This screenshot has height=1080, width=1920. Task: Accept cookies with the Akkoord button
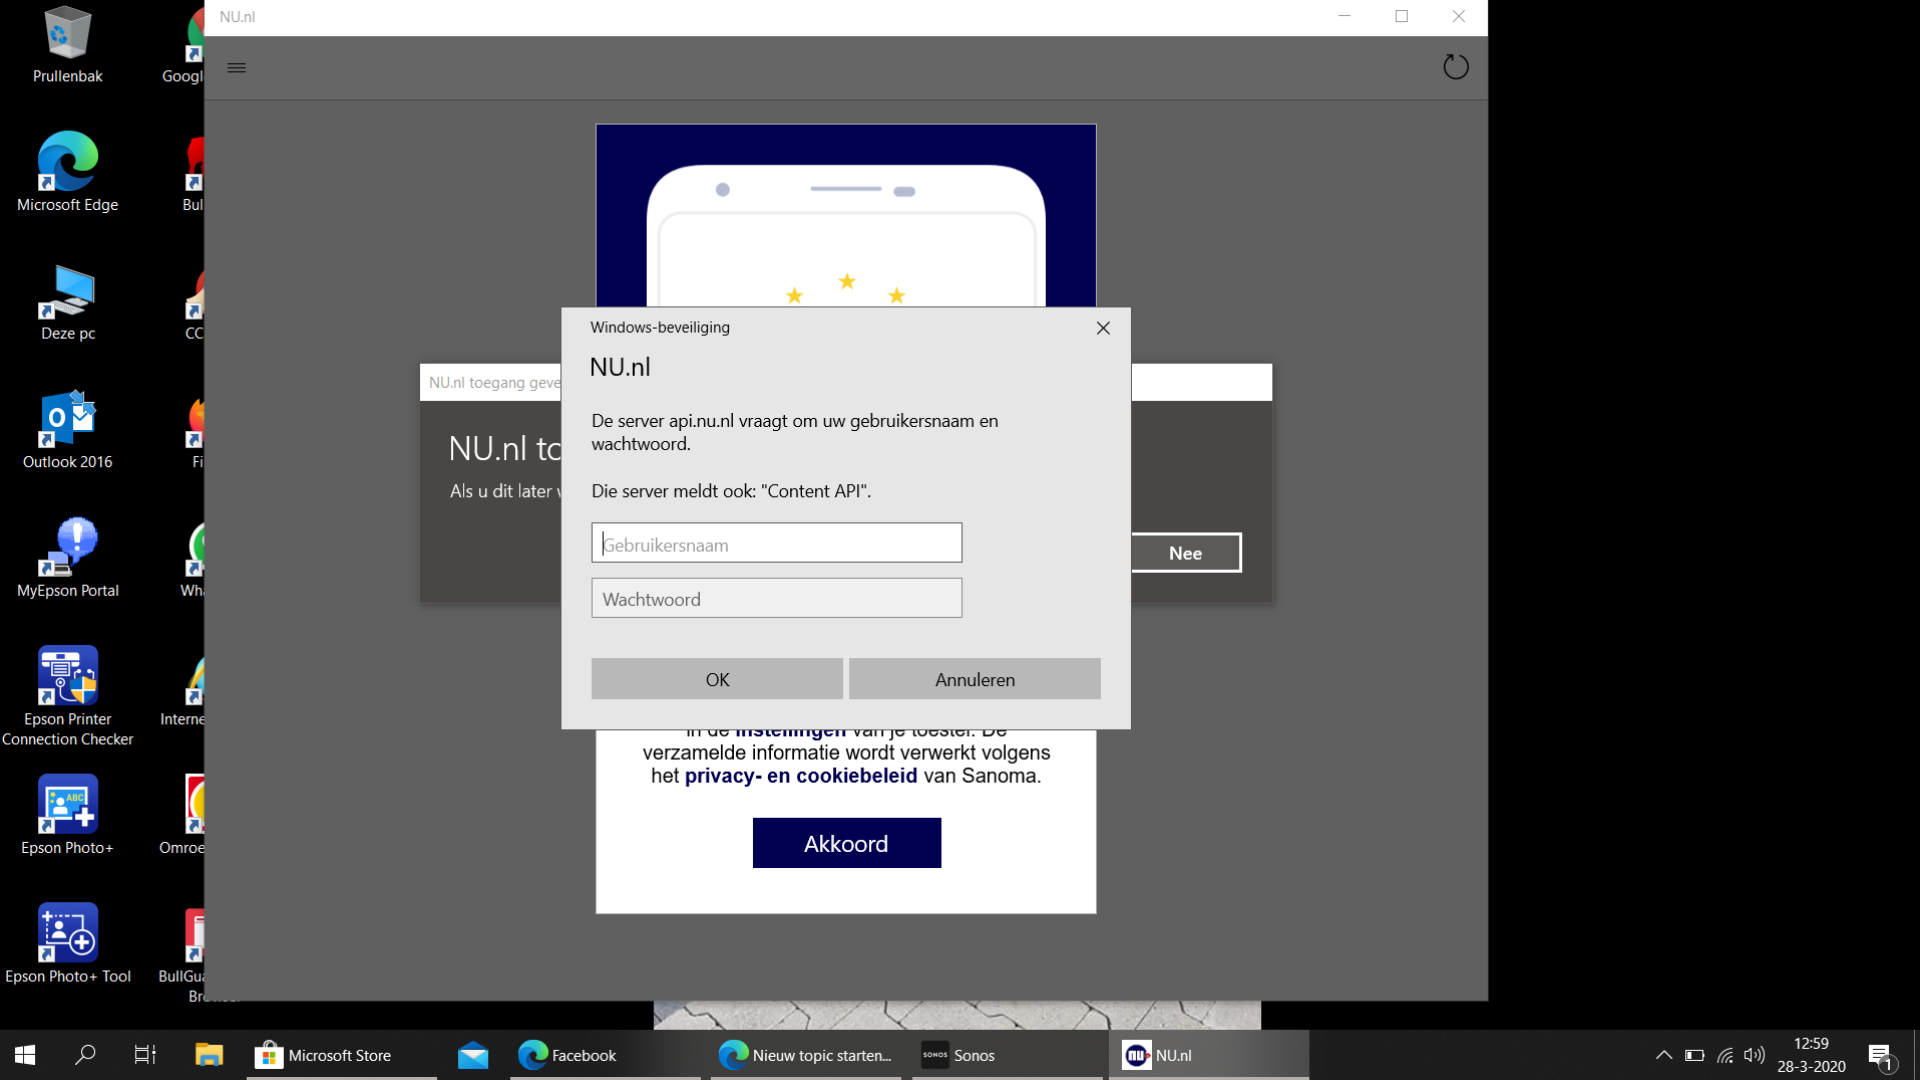(846, 843)
